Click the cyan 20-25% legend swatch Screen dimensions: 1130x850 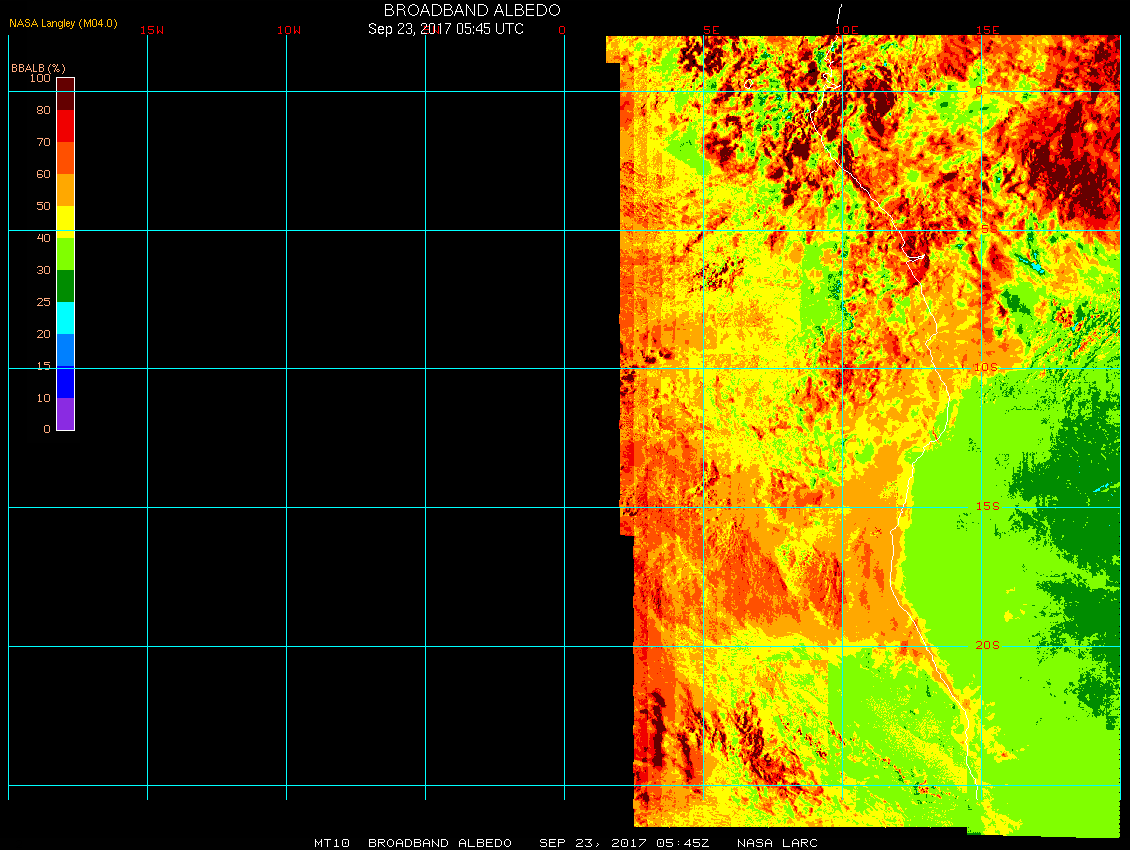pyautogui.click(x=65, y=318)
